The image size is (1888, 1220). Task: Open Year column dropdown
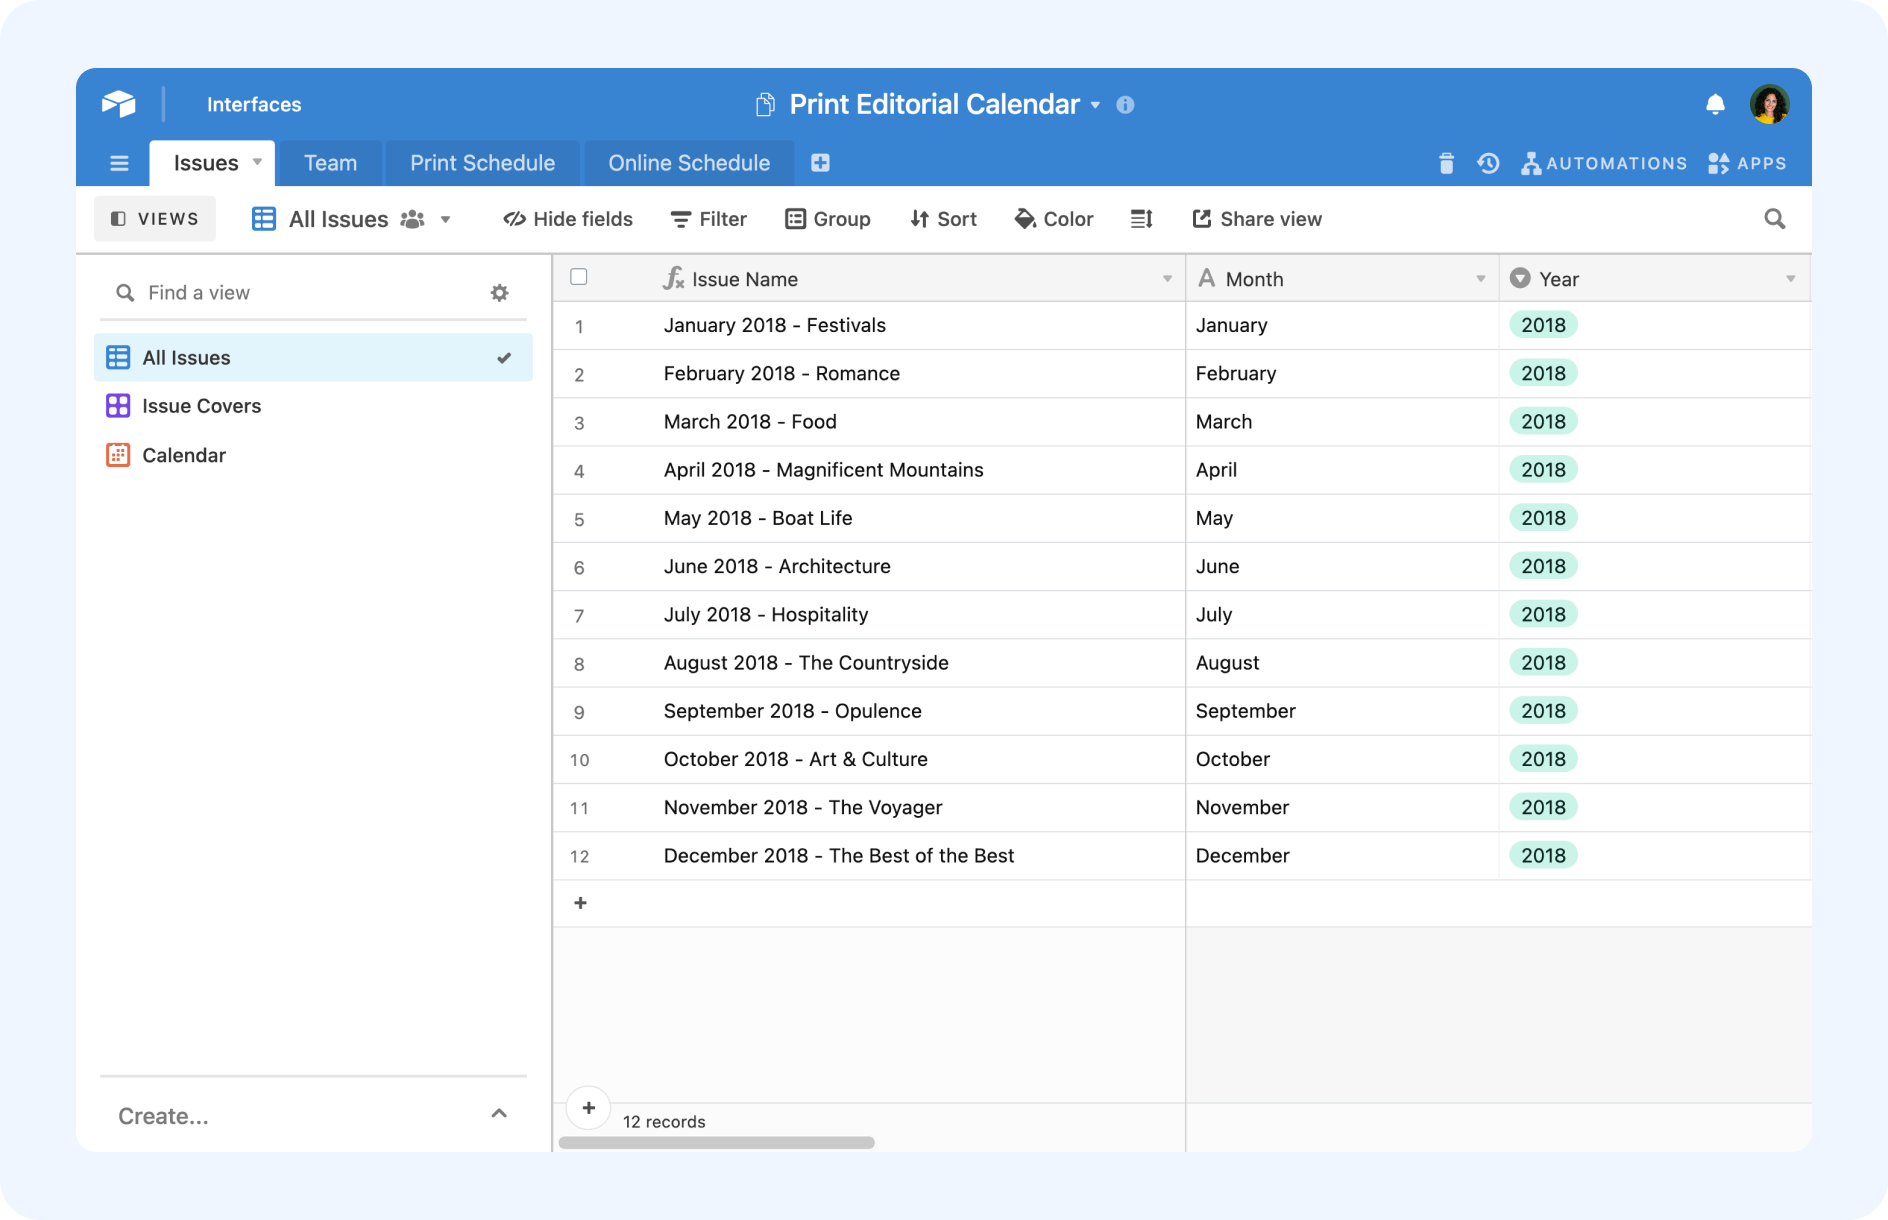[x=1791, y=279]
